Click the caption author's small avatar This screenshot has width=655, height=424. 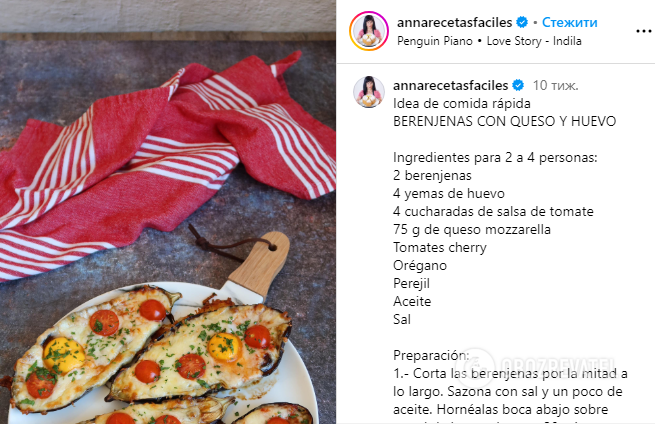pyautogui.click(x=368, y=91)
